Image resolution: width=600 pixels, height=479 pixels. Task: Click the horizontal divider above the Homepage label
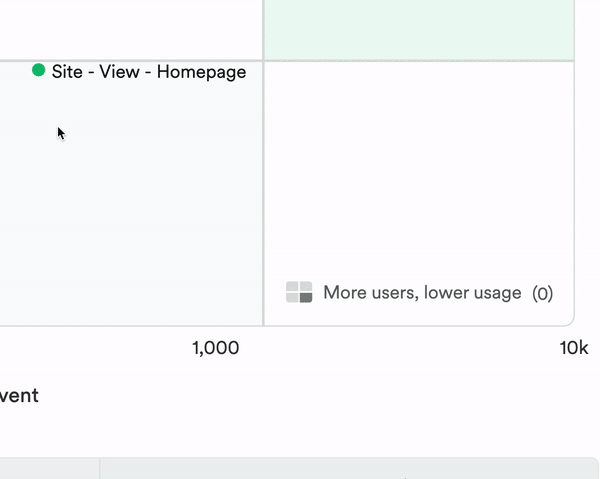130,60
